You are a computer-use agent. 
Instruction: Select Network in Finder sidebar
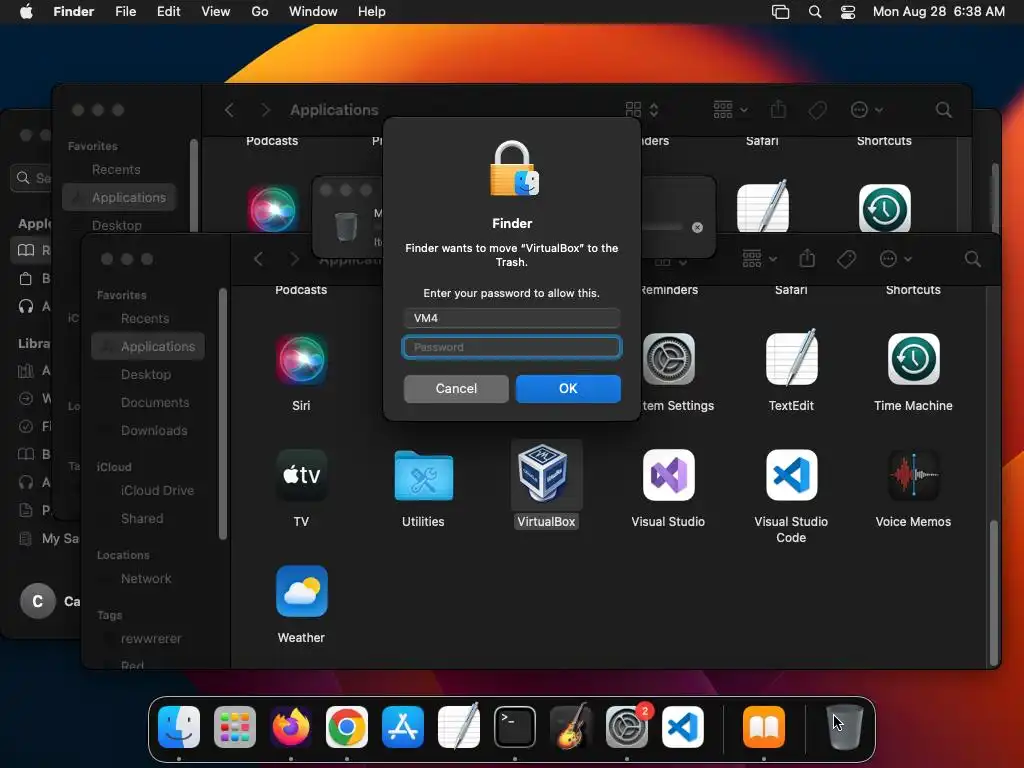pos(148,579)
